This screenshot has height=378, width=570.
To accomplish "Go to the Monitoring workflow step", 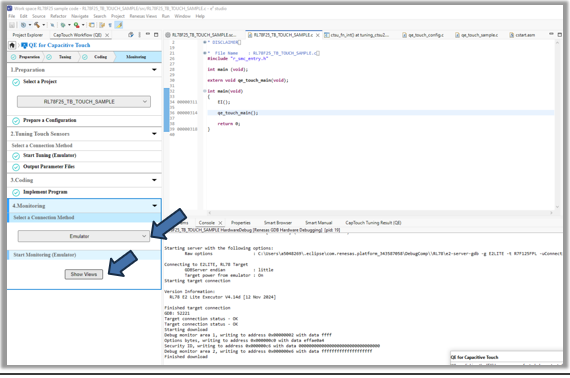I will click(x=137, y=57).
